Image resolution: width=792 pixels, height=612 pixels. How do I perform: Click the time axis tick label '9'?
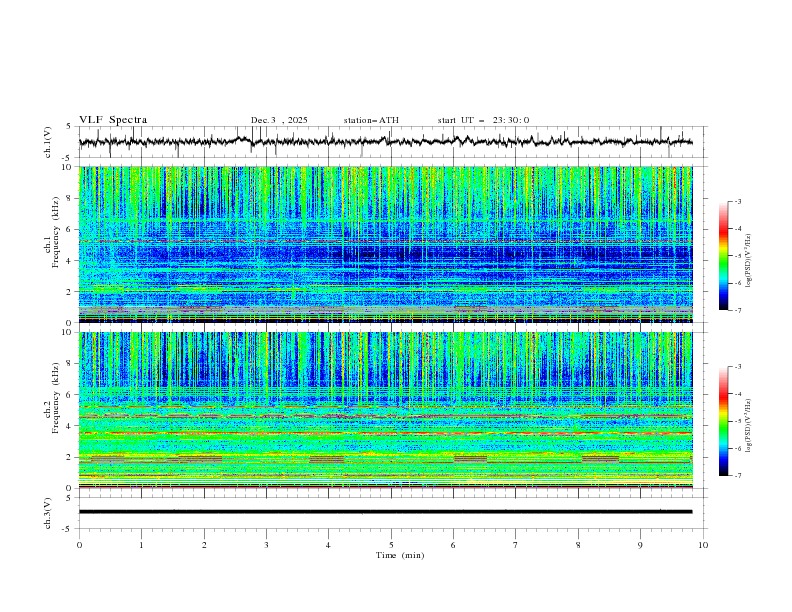[640, 545]
